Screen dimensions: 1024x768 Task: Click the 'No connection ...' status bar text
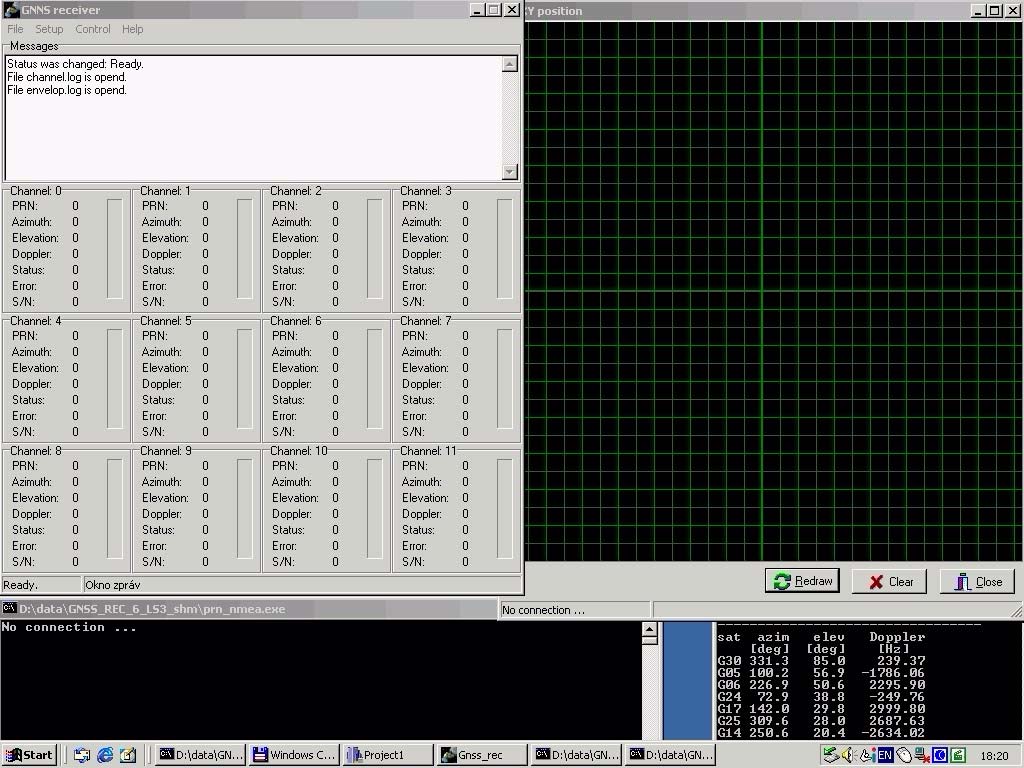pyautogui.click(x=543, y=610)
